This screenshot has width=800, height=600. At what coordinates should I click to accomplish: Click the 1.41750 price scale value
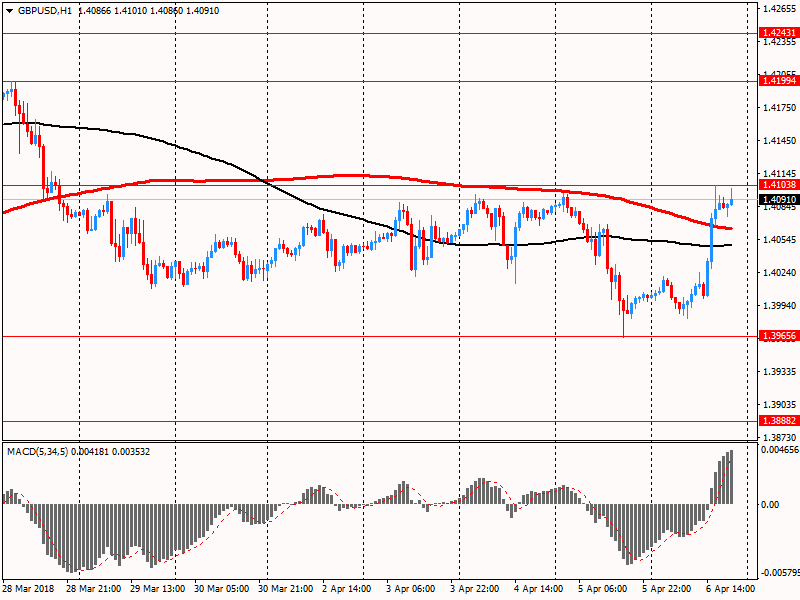tap(779, 107)
